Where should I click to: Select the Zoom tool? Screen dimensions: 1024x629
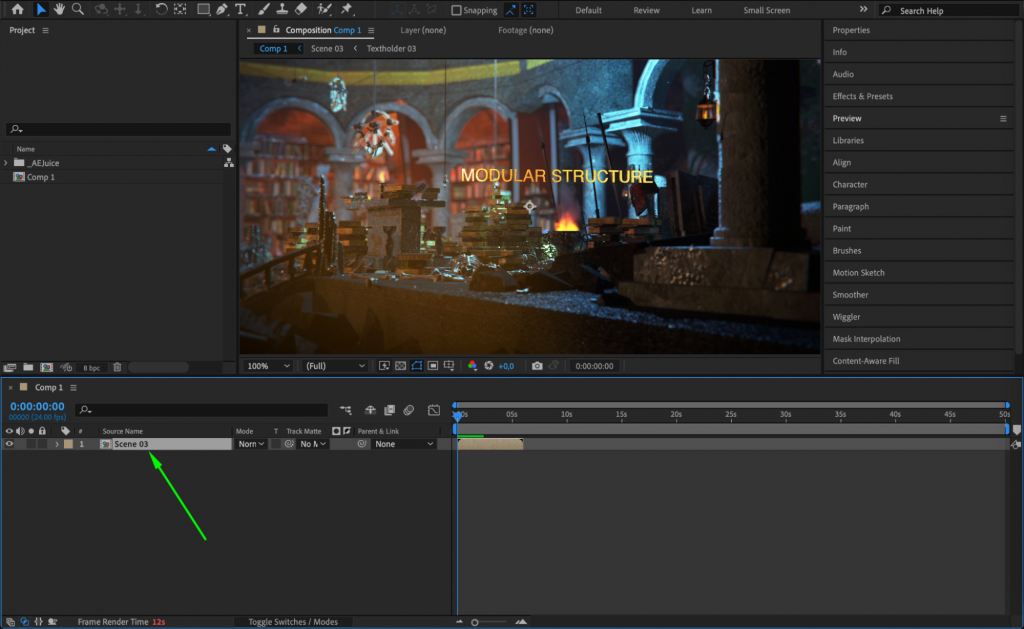tap(79, 10)
